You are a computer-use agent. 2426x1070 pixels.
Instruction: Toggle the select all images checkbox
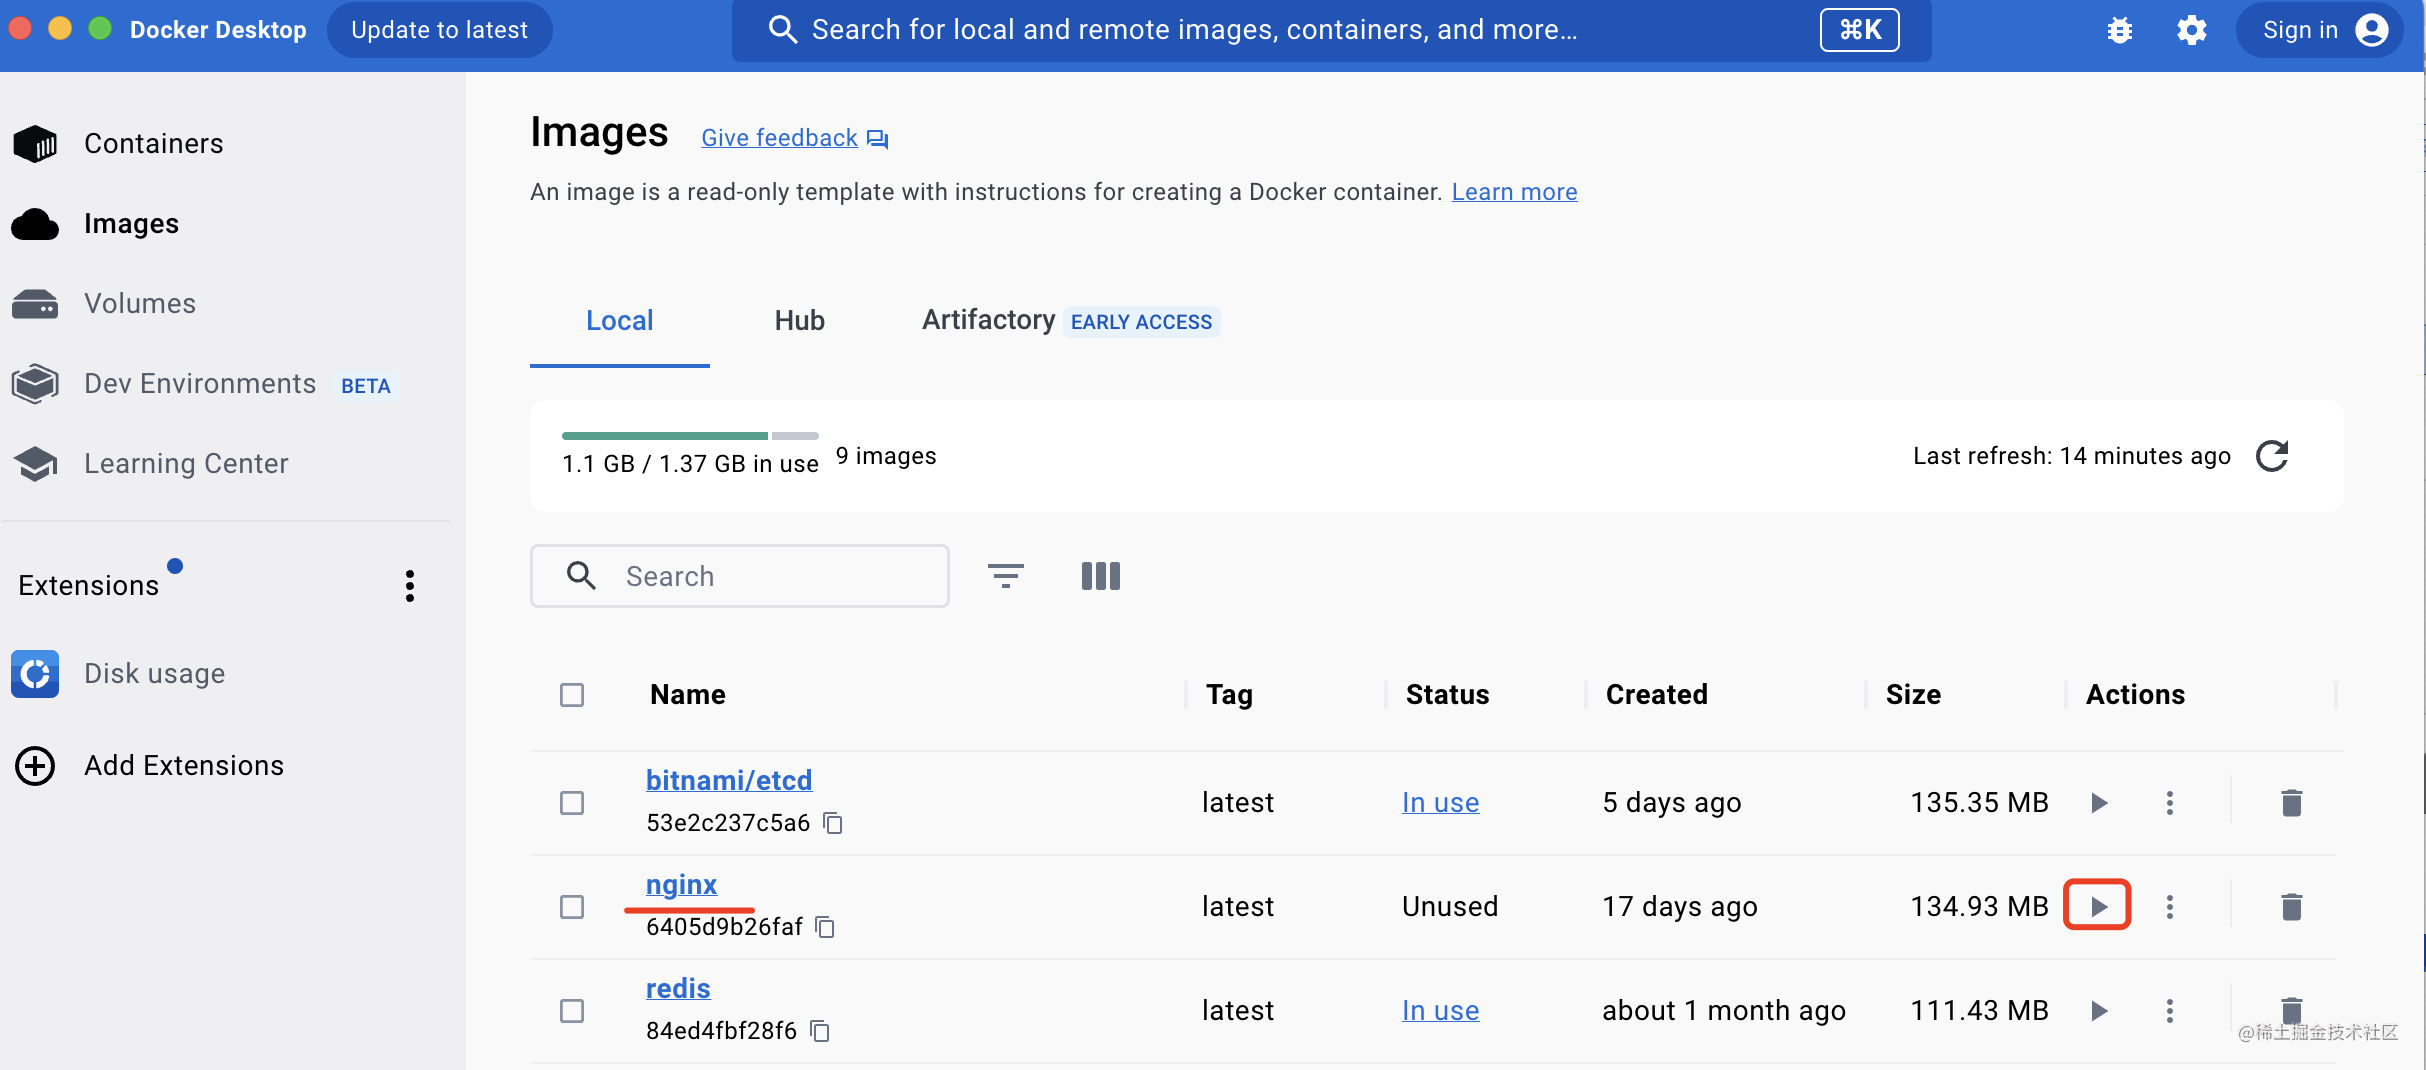[x=572, y=695]
